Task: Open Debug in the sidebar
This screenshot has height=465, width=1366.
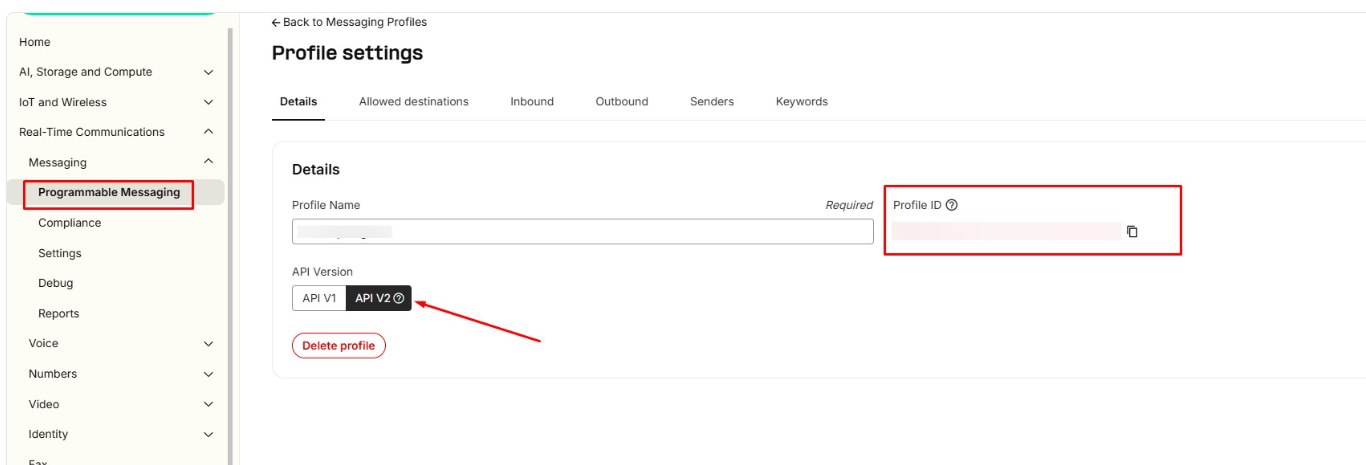Action: (55, 283)
